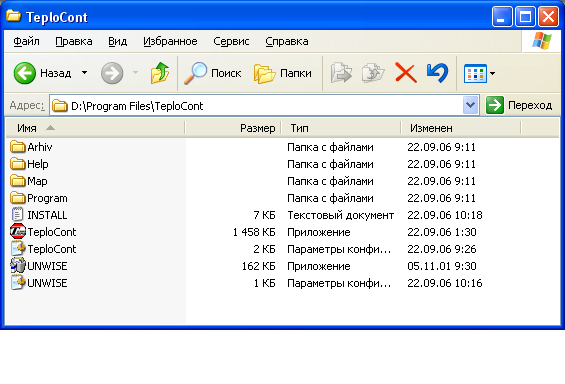Click the TeploCont title bar folder icon
565x384 pixels.
click(x=13, y=17)
